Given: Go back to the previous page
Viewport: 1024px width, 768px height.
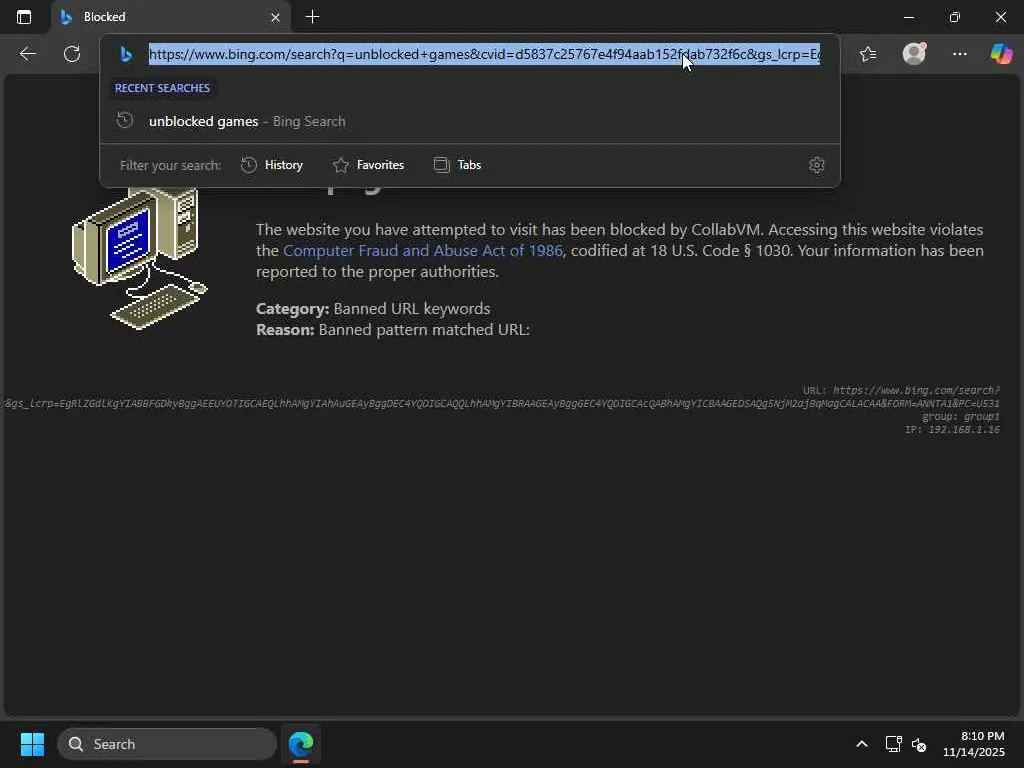Looking at the screenshot, I should tap(27, 54).
